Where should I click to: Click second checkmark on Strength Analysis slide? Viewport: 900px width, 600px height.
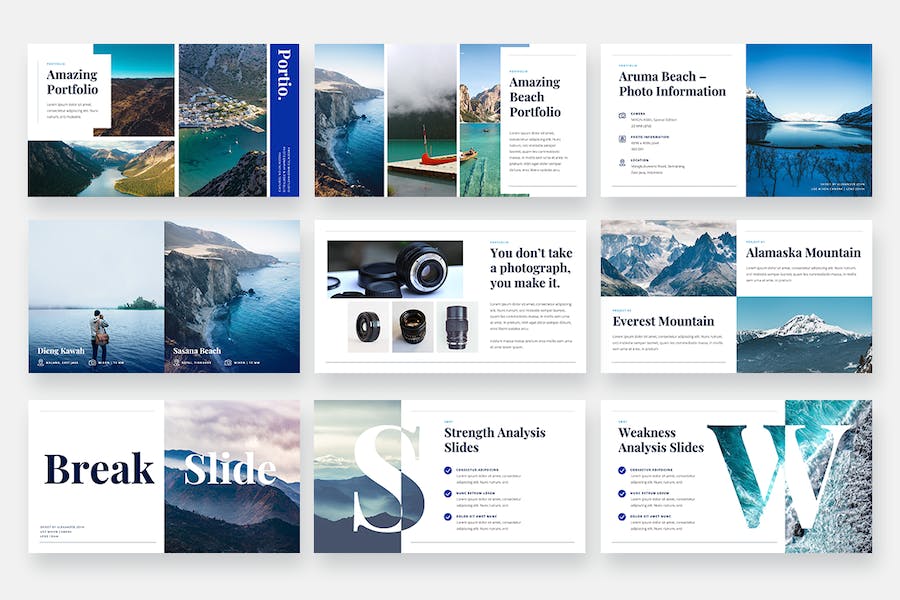(448, 493)
